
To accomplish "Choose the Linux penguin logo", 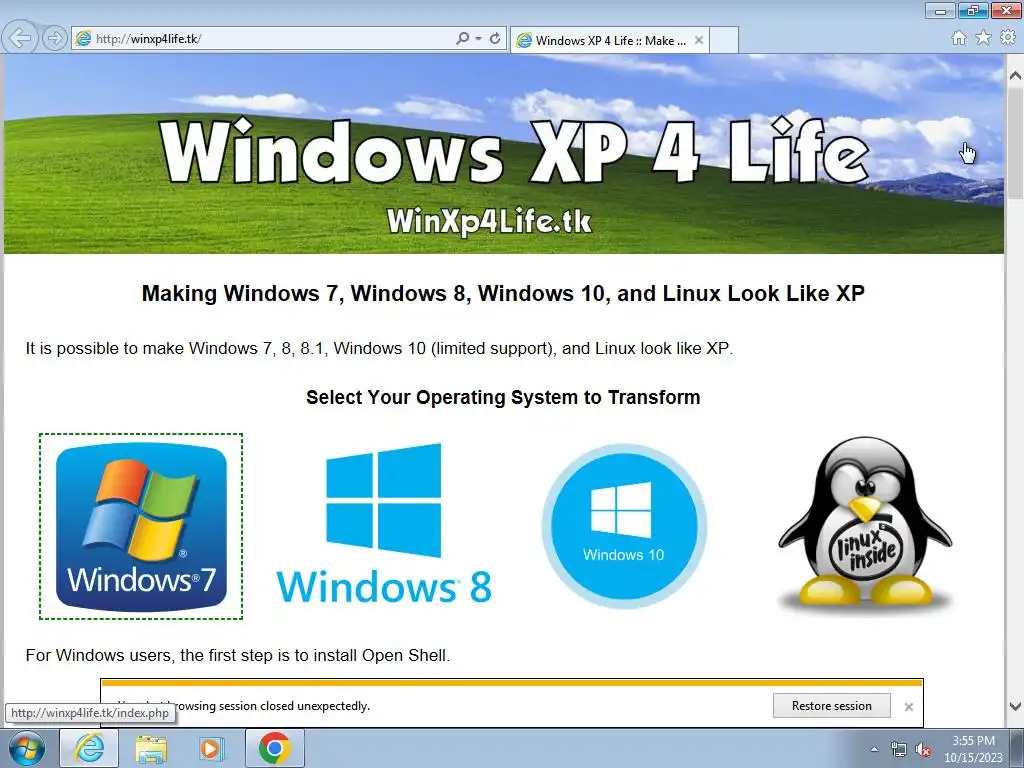I will tap(865, 525).
